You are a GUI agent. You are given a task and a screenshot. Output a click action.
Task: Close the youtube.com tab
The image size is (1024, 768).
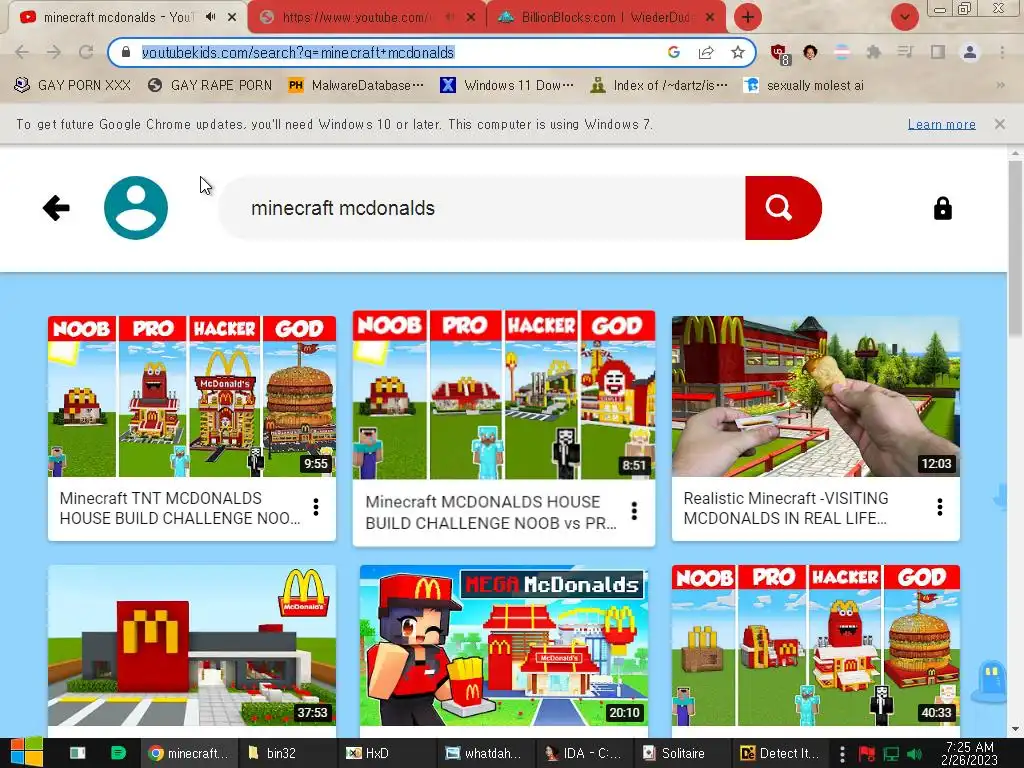point(471,18)
